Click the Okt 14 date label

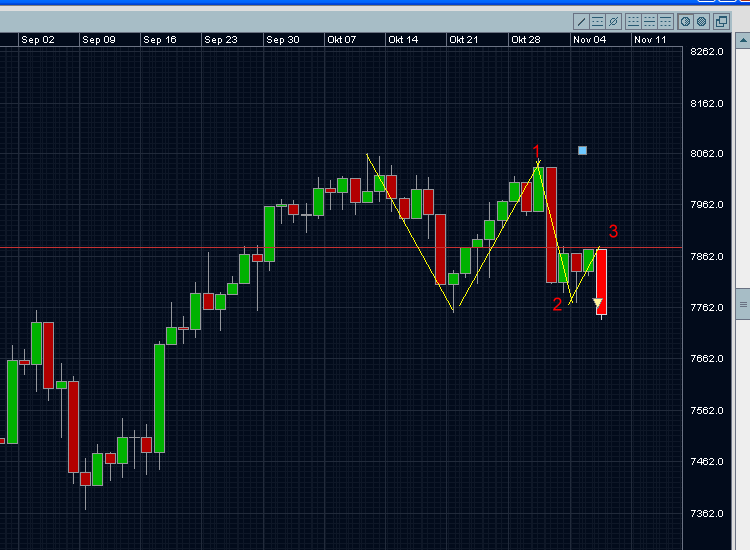tap(403, 40)
